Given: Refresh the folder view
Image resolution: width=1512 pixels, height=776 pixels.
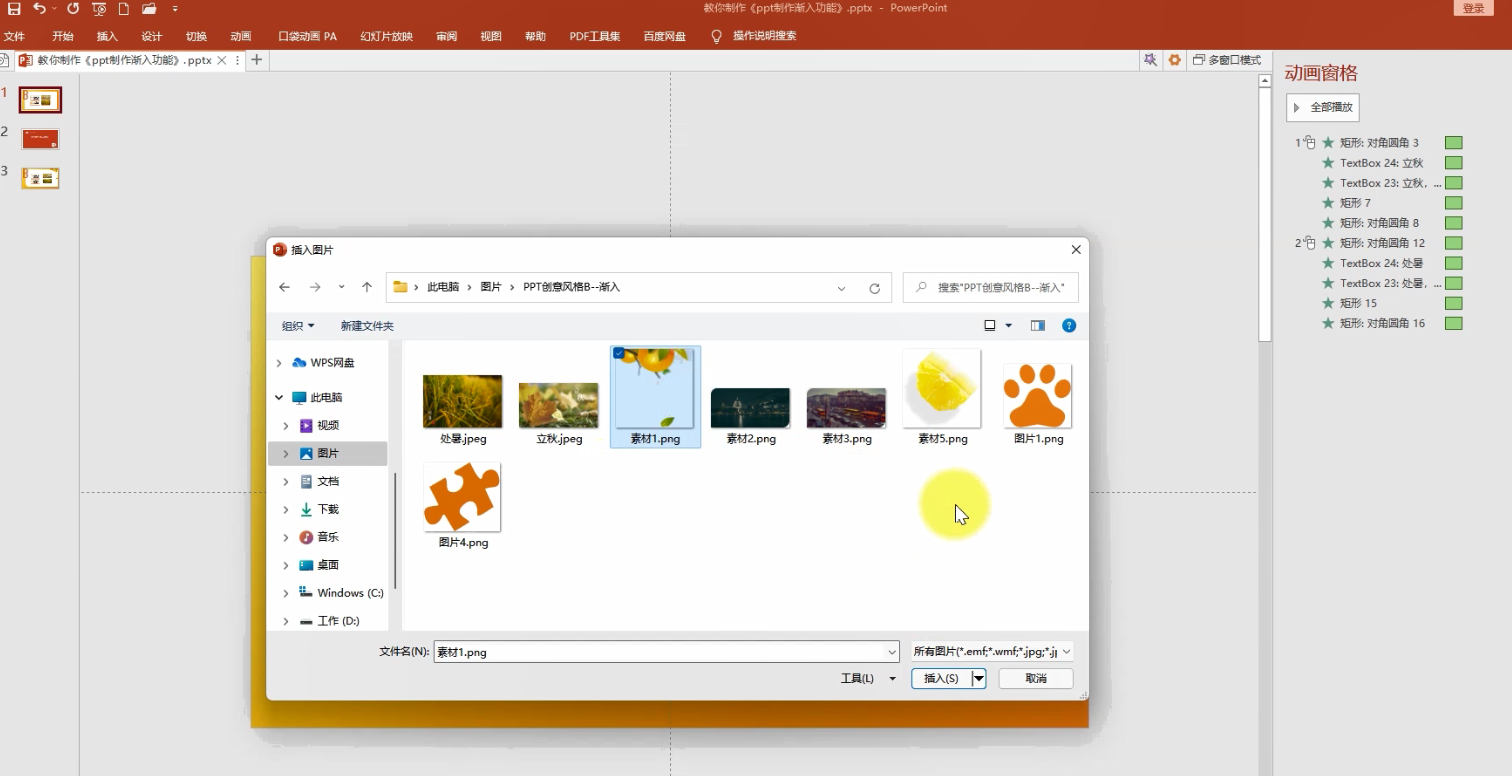Looking at the screenshot, I should pyautogui.click(x=874, y=288).
